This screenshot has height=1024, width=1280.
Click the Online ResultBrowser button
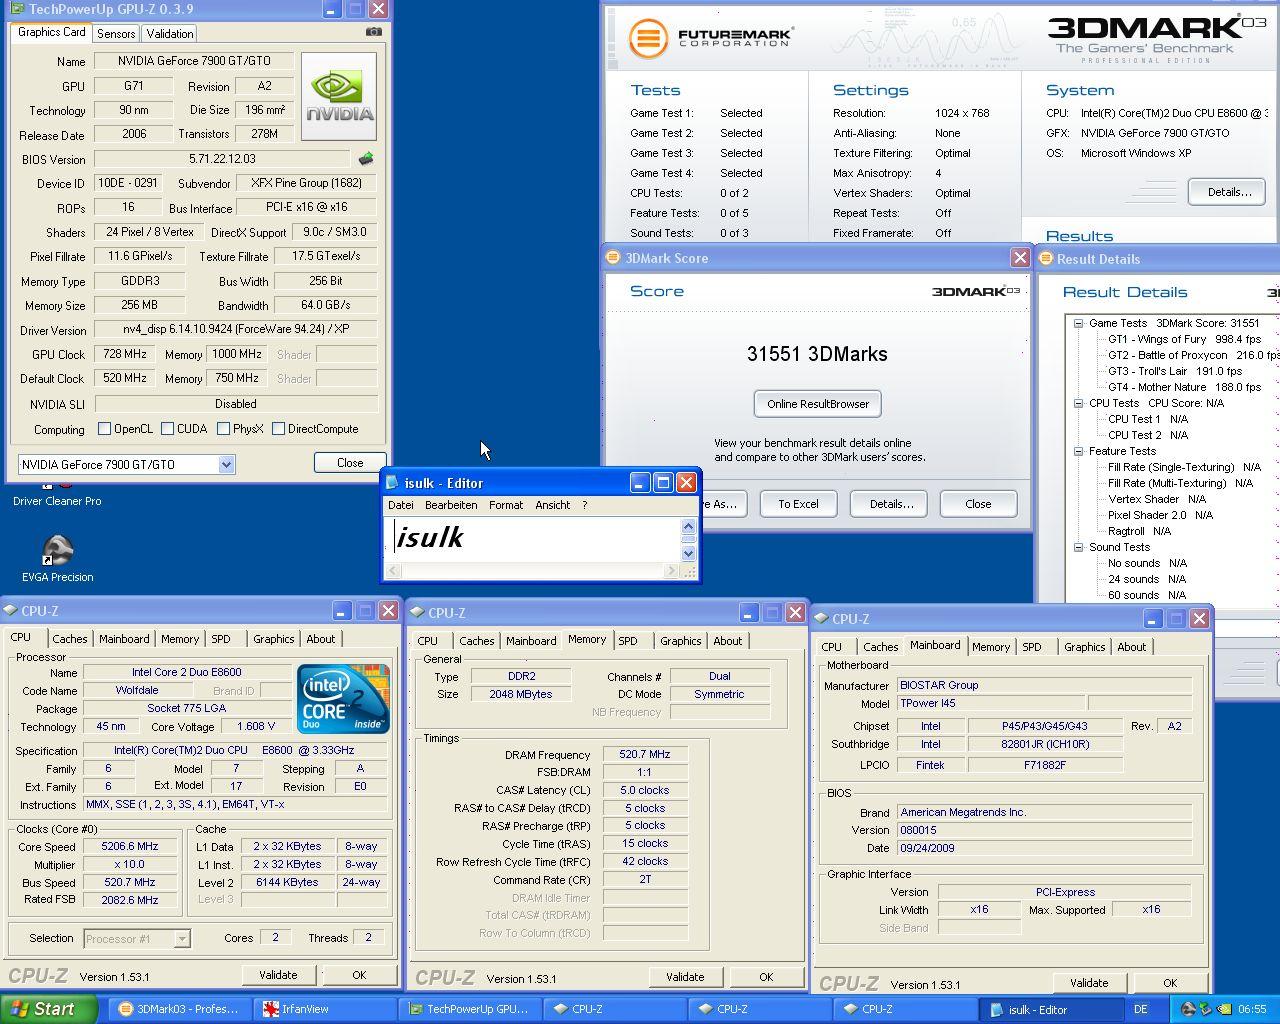click(x=818, y=404)
